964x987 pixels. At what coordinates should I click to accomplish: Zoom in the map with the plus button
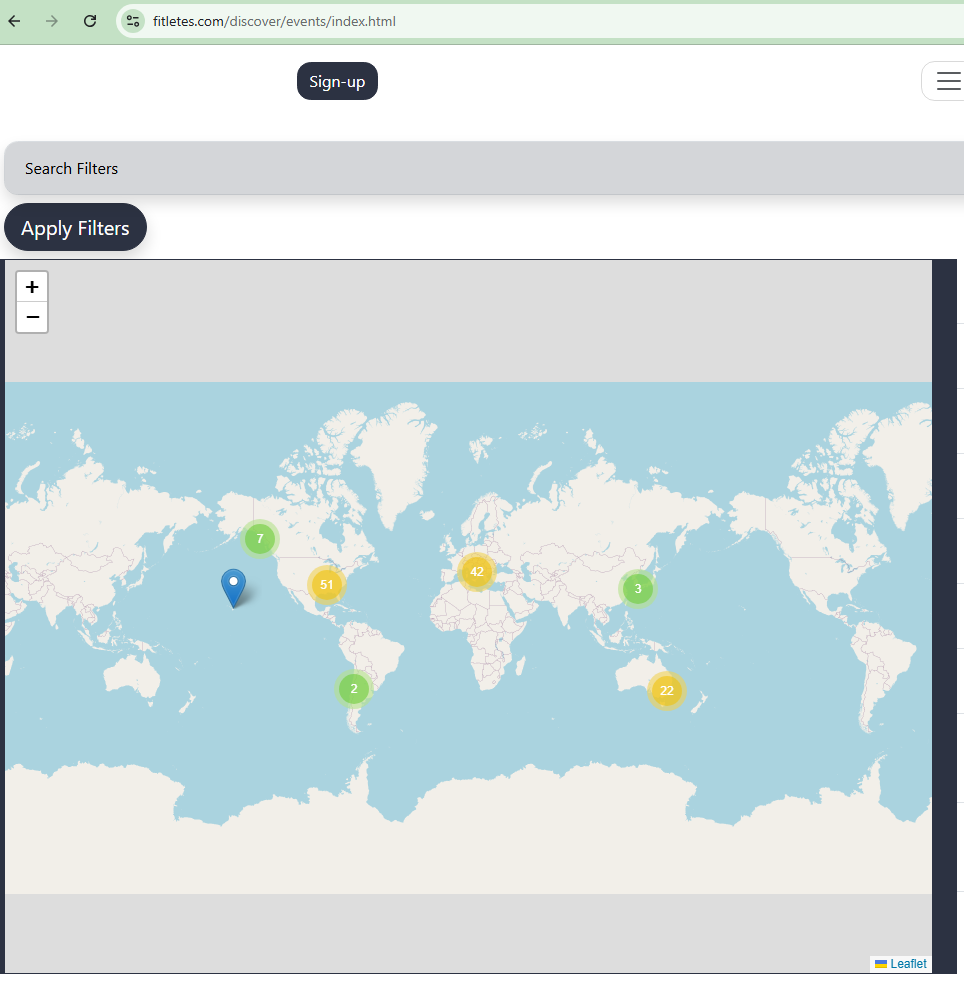pyautogui.click(x=32, y=287)
